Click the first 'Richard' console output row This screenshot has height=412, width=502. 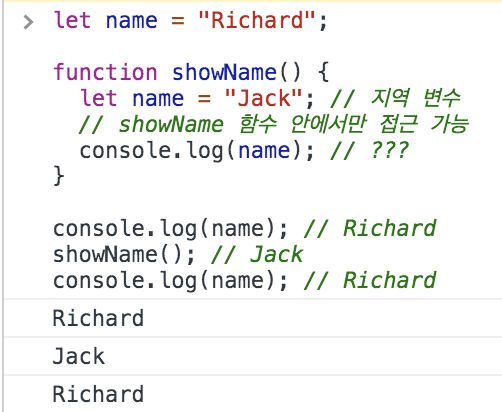pyautogui.click(x=253, y=318)
